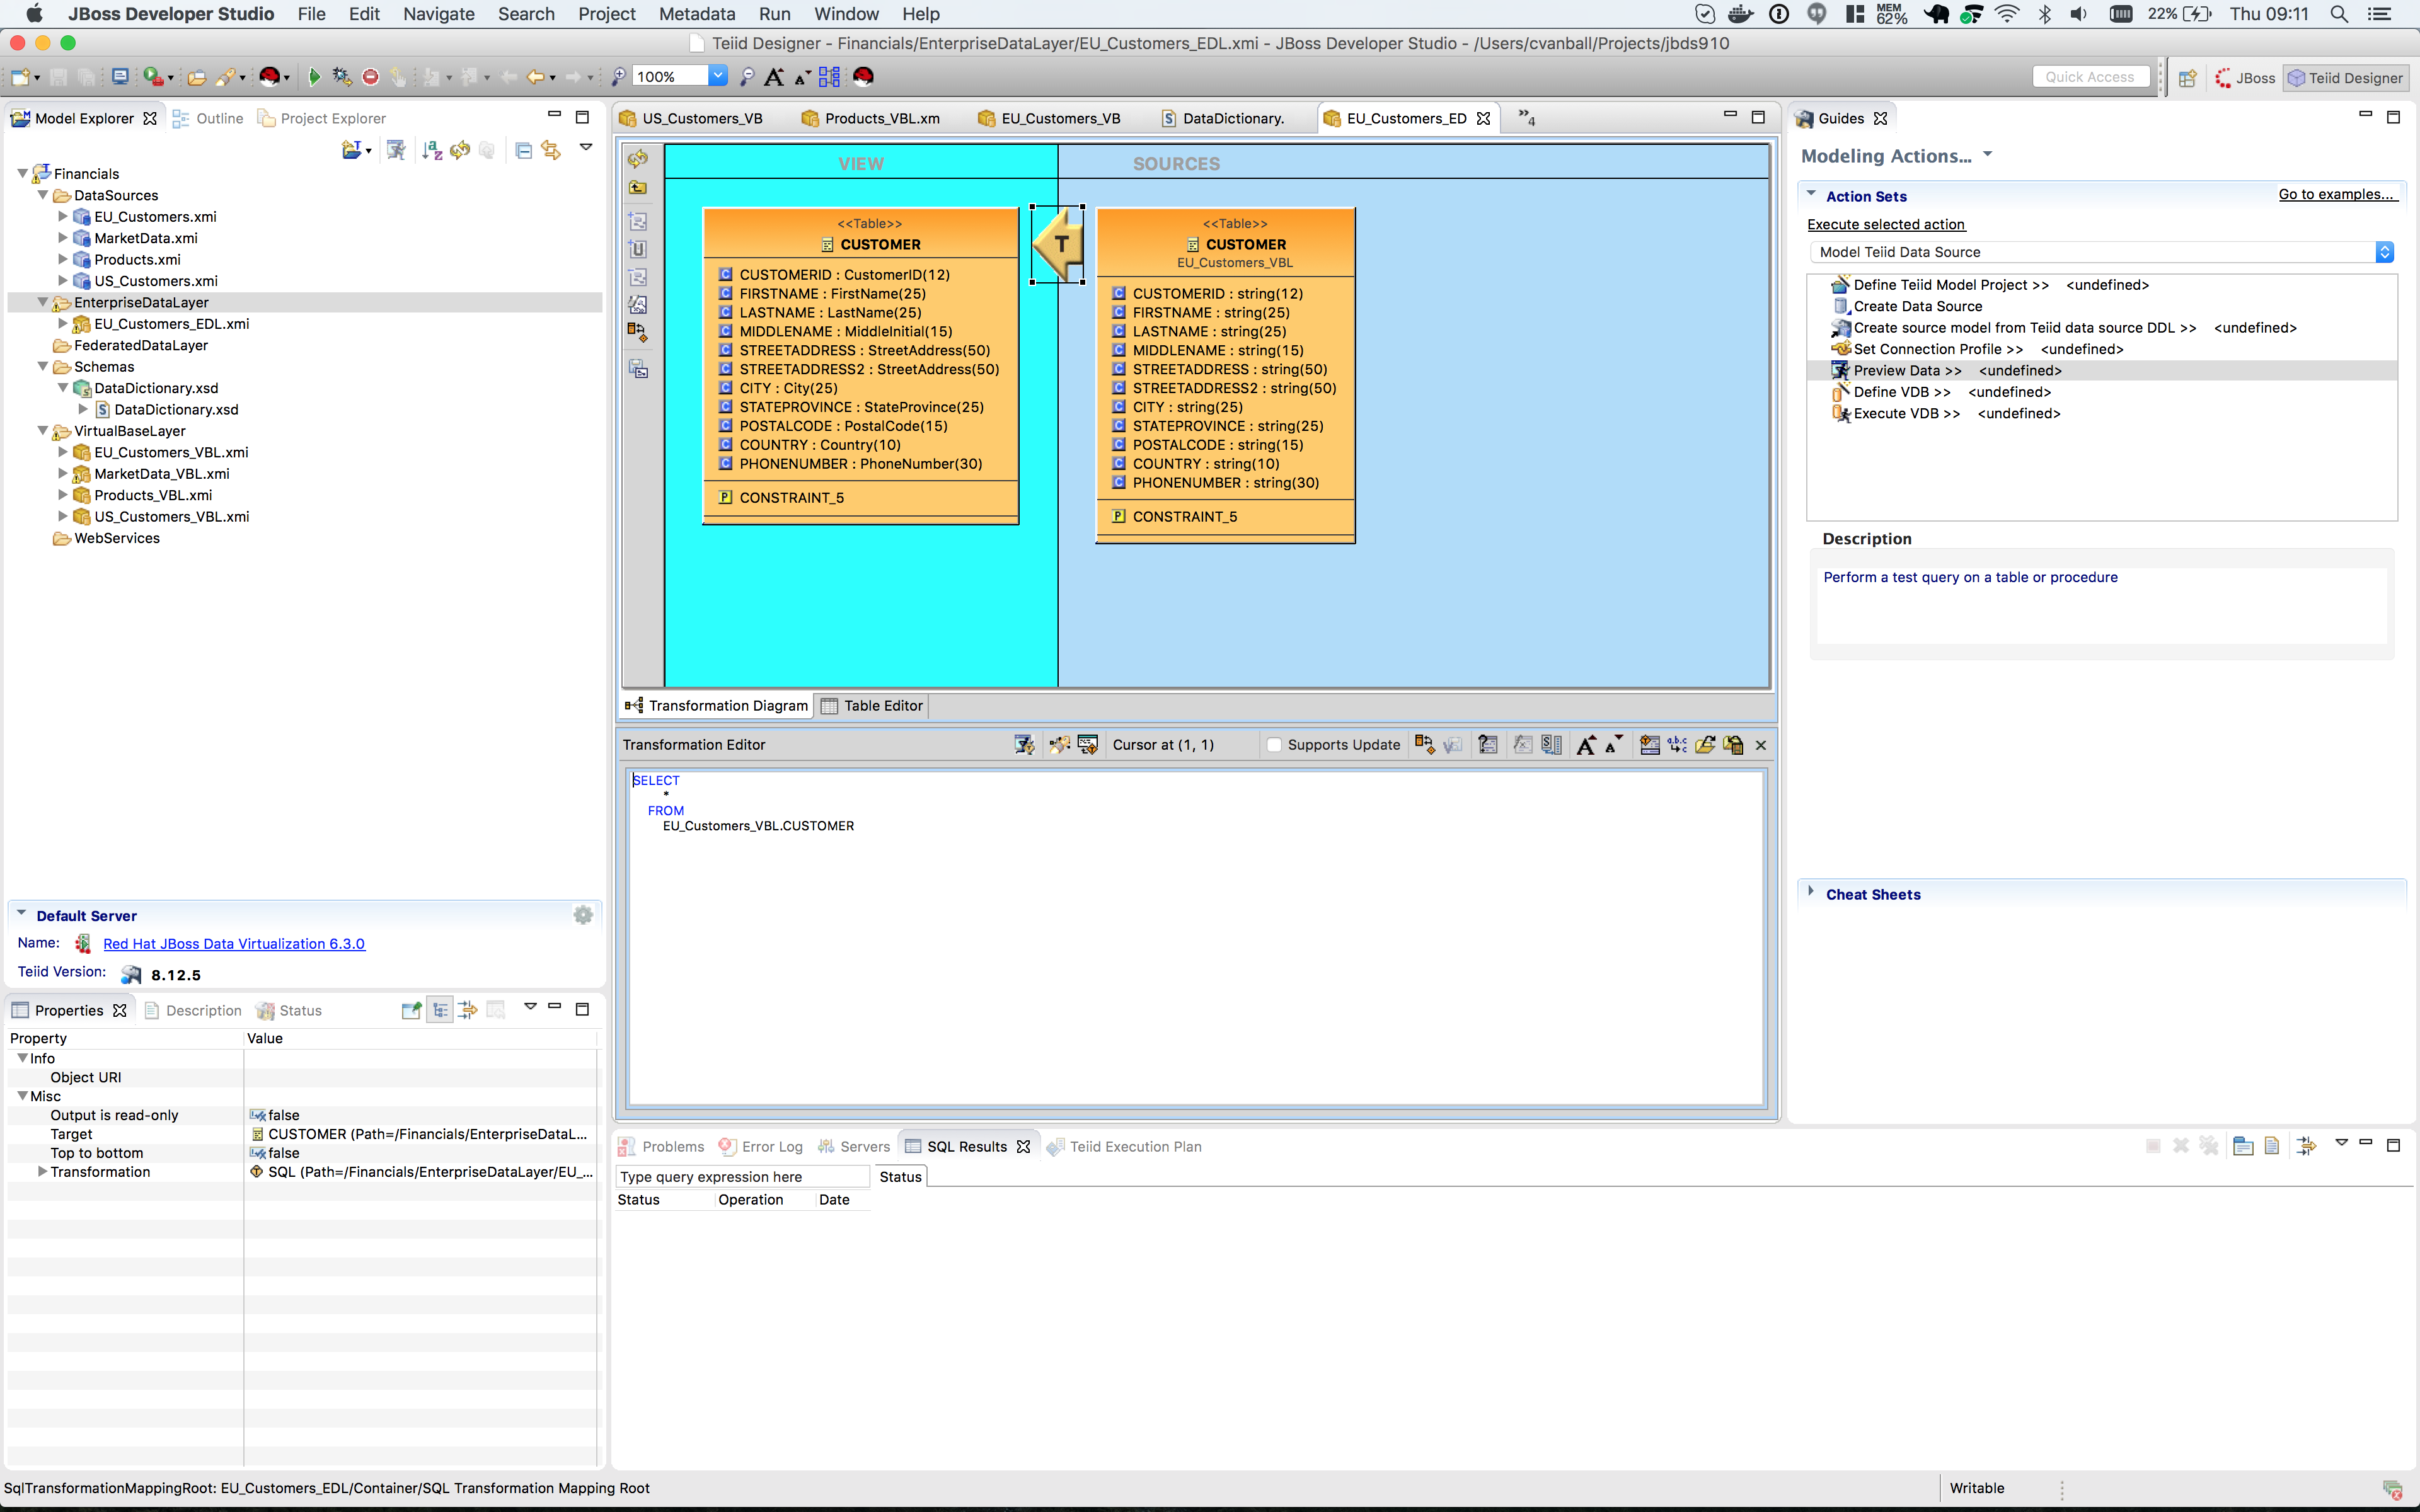Image resolution: width=2420 pixels, height=1512 pixels.
Task: Open the Model Teiid Data Source action dropdown
Action: point(2386,252)
